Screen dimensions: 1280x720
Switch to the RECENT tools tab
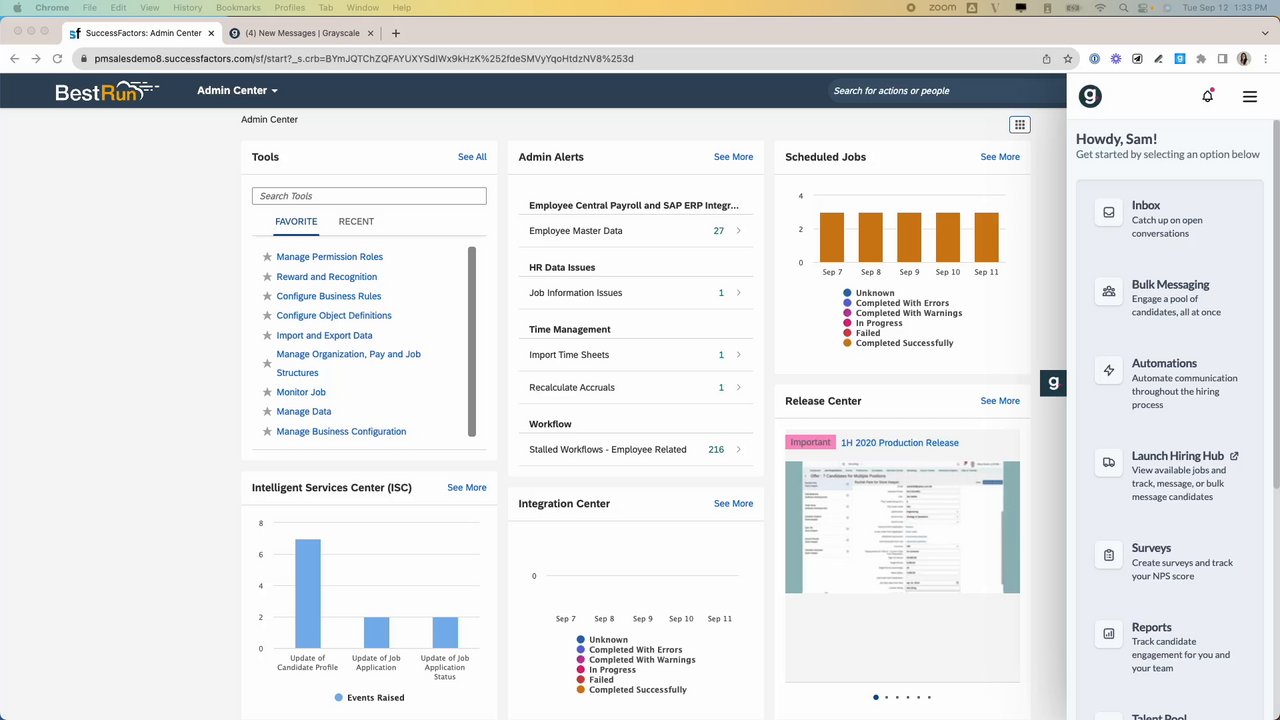[x=356, y=222]
